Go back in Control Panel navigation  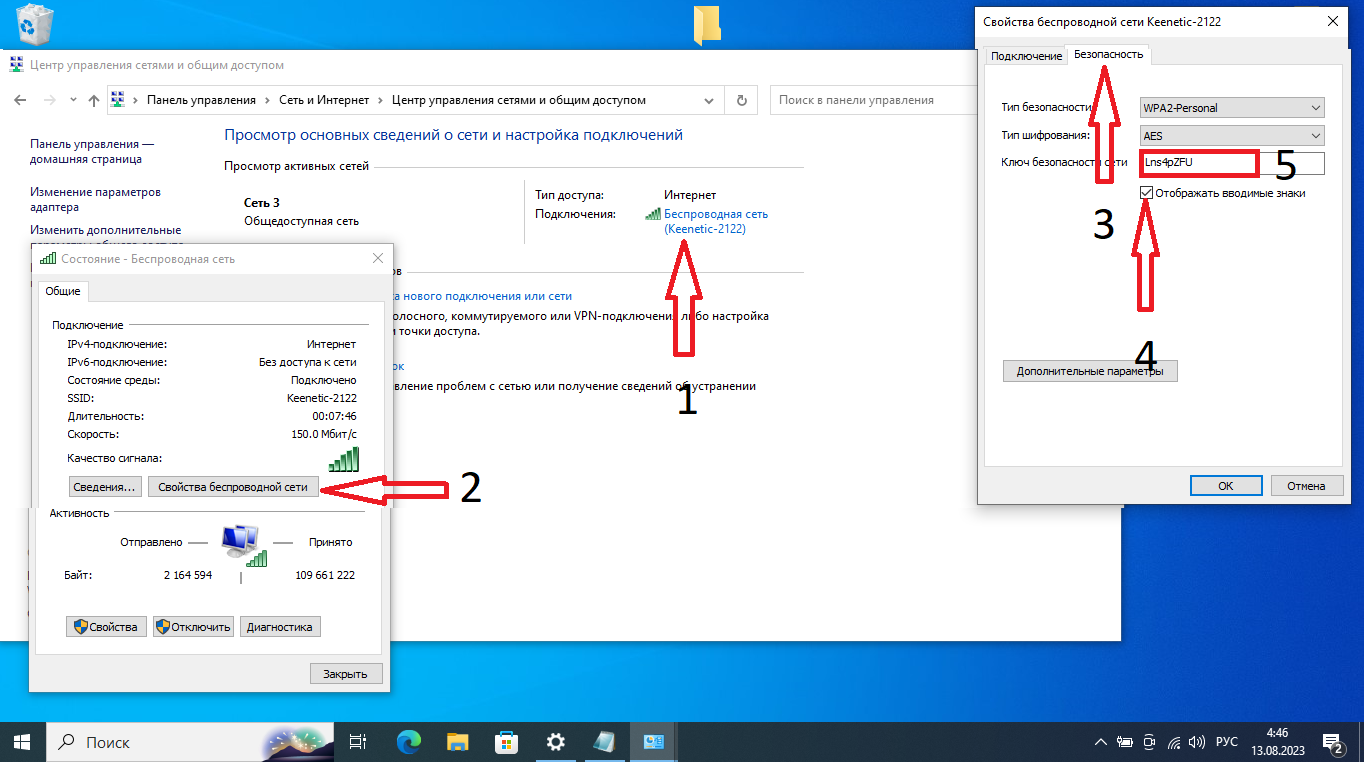point(20,100)
